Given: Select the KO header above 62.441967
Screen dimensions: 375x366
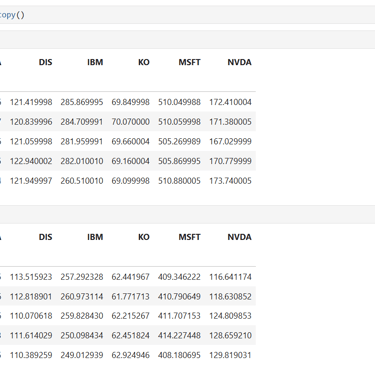Looking at the screenshot, I should point(144,237).
